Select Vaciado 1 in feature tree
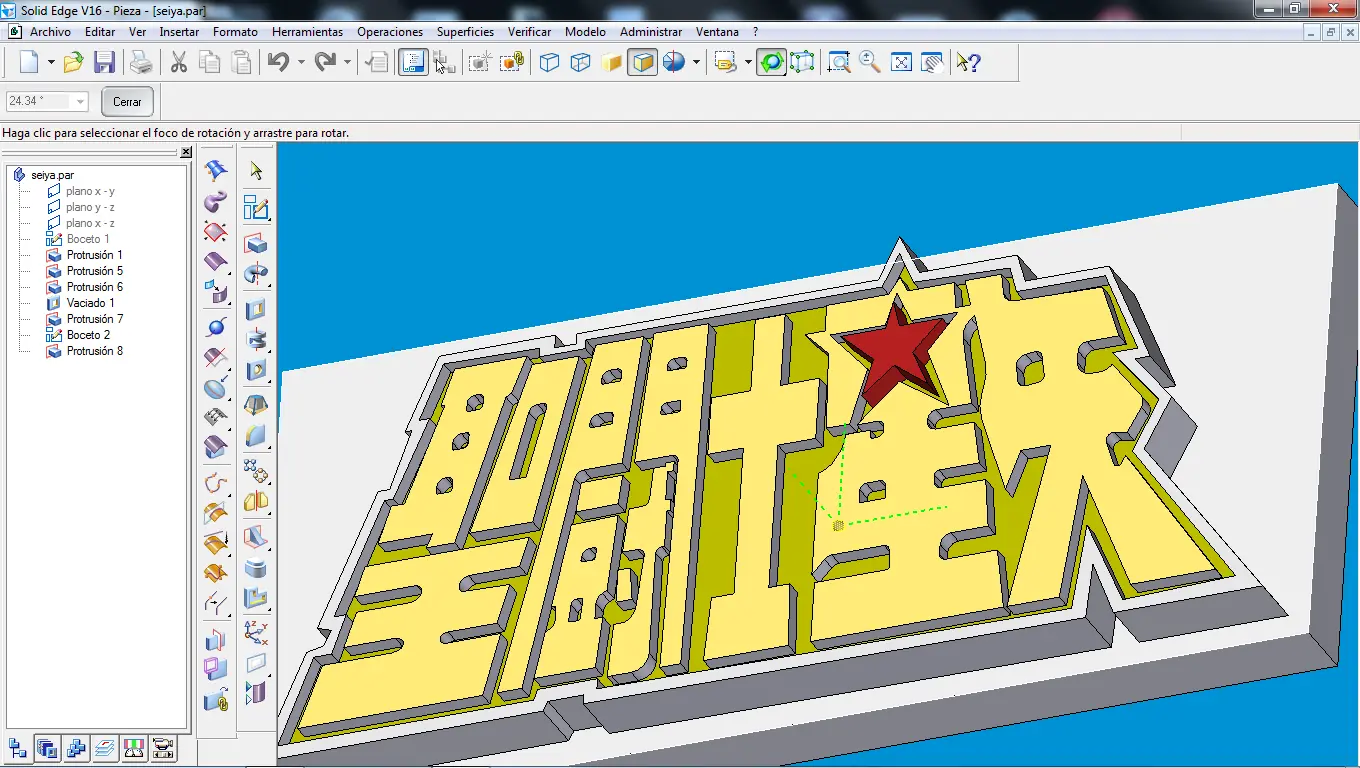Viewport: 1360px width, 768px height. [x=90, y=303]
